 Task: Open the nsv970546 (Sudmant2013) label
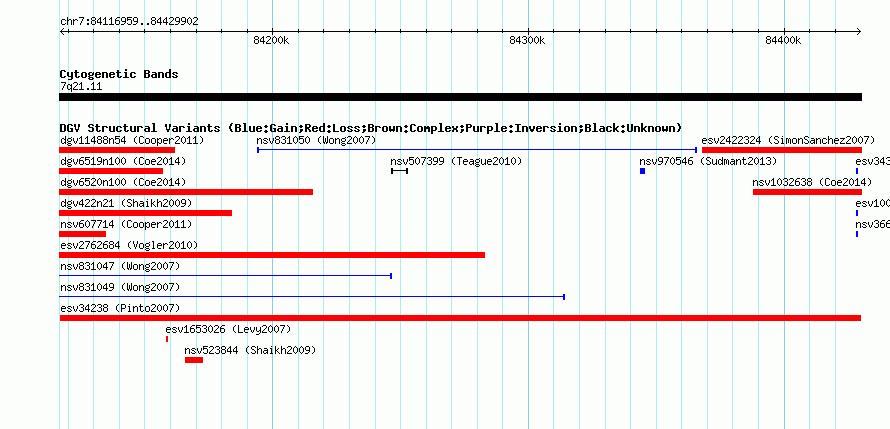[708, 161]
